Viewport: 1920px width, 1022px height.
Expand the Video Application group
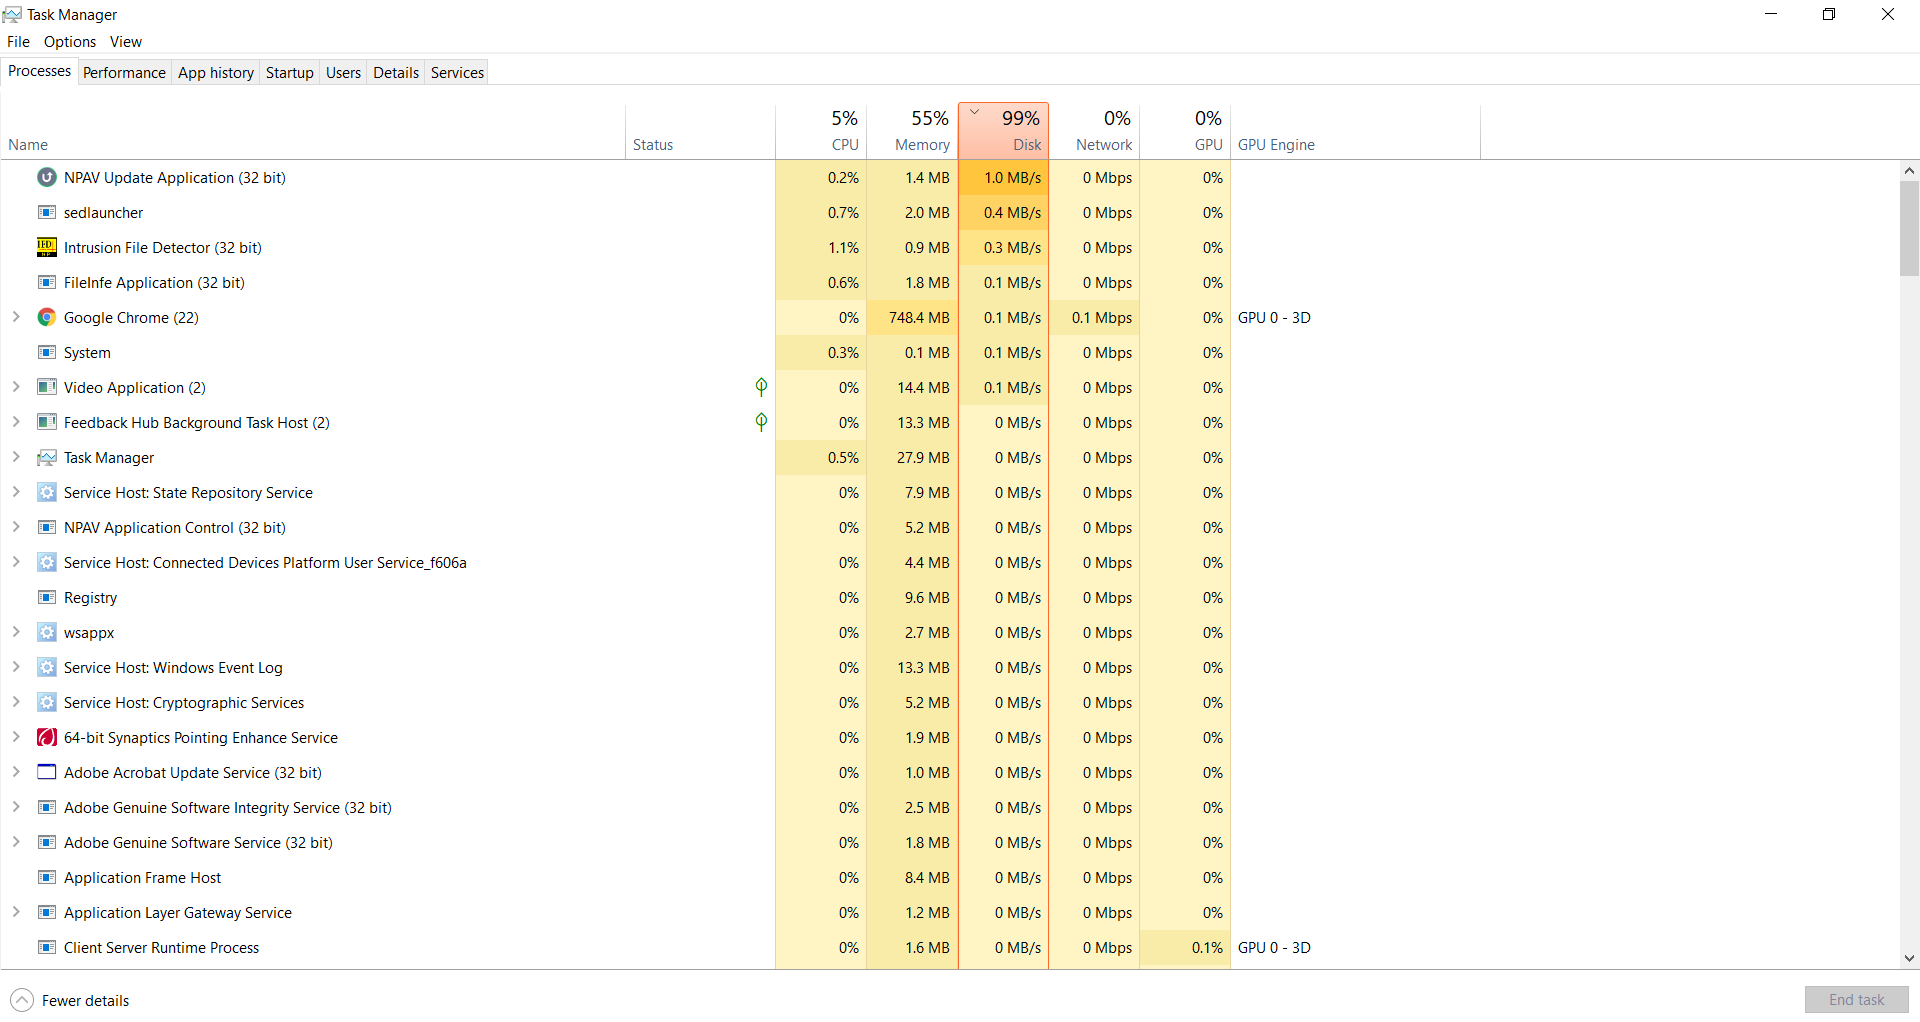tap(16, 387)
